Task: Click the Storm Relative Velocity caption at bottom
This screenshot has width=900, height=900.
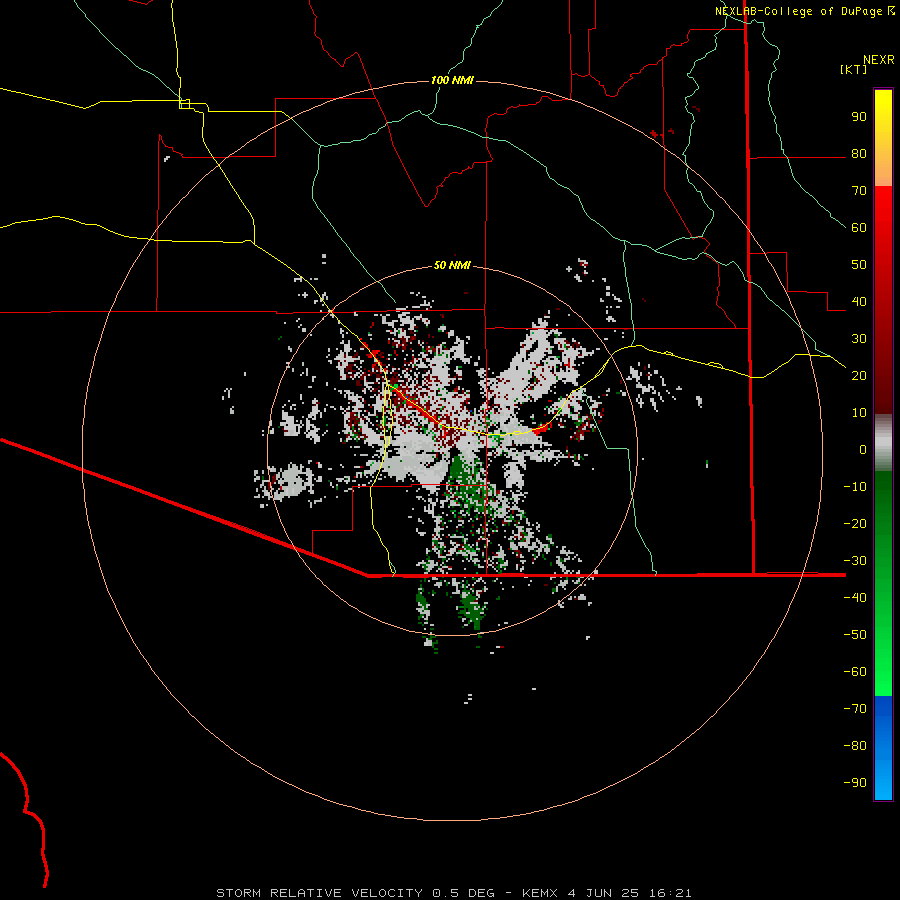Action: pyautogui.click(x=453, y=893)
